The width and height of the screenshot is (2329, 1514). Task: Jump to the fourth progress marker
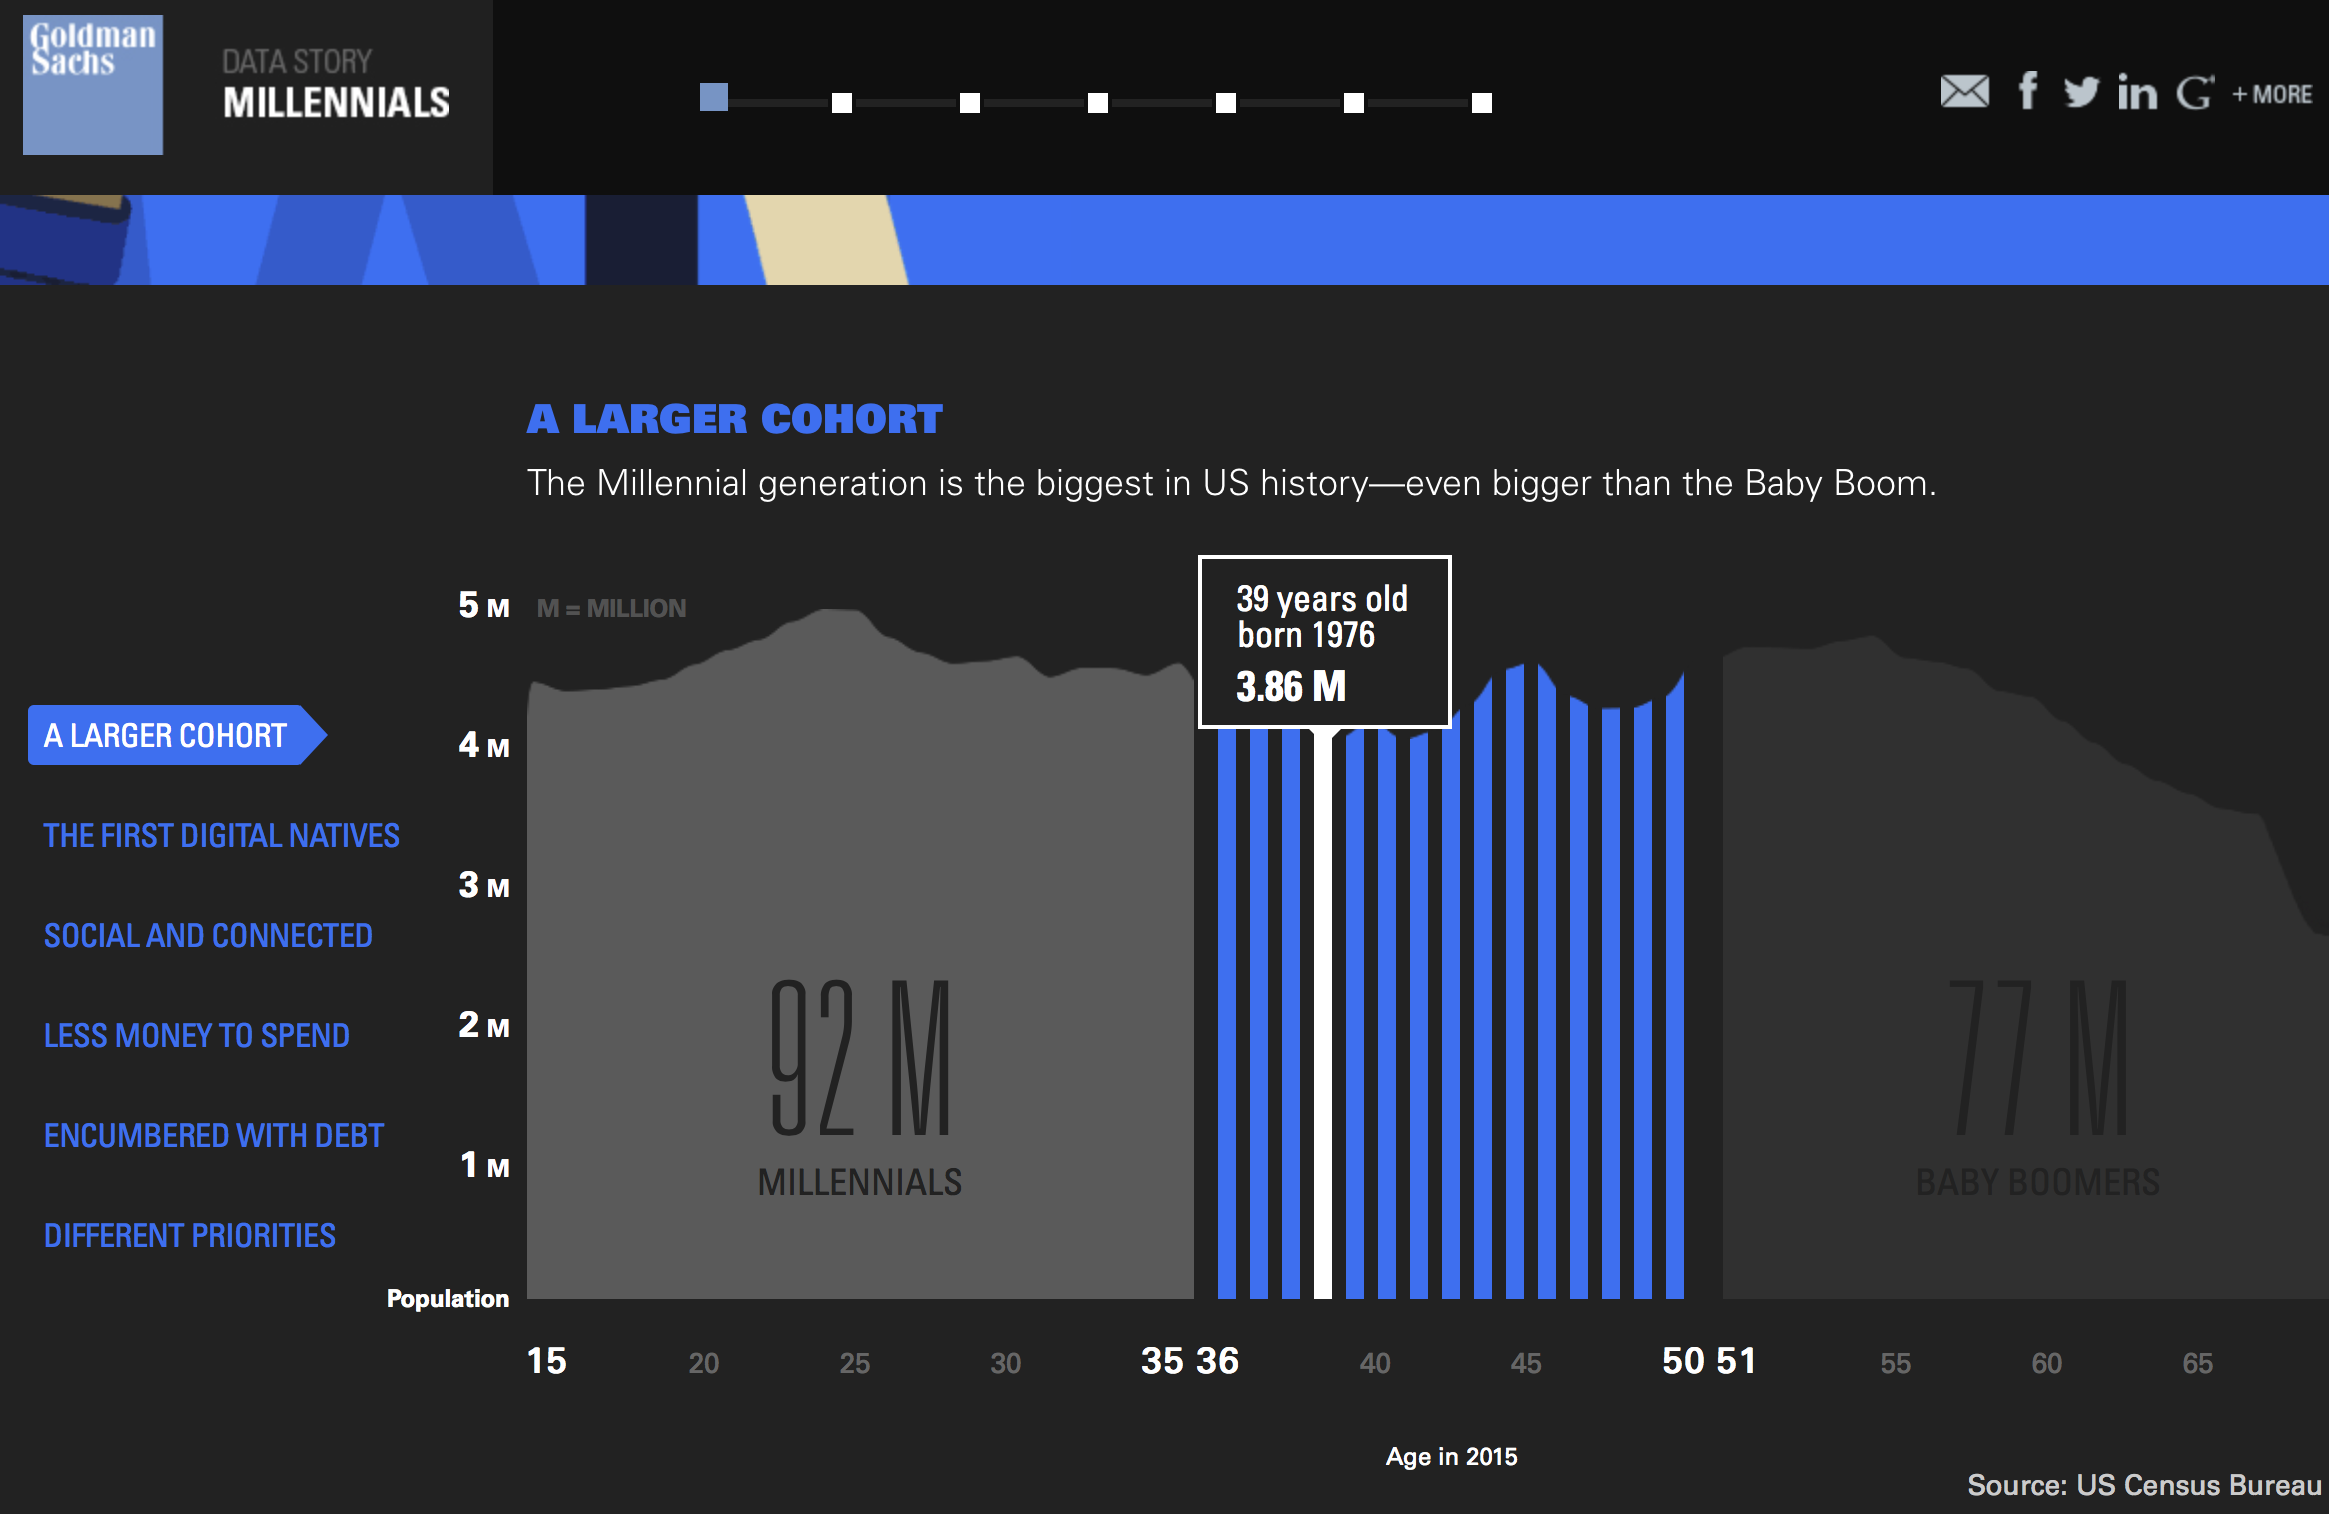click(1098, 103)
